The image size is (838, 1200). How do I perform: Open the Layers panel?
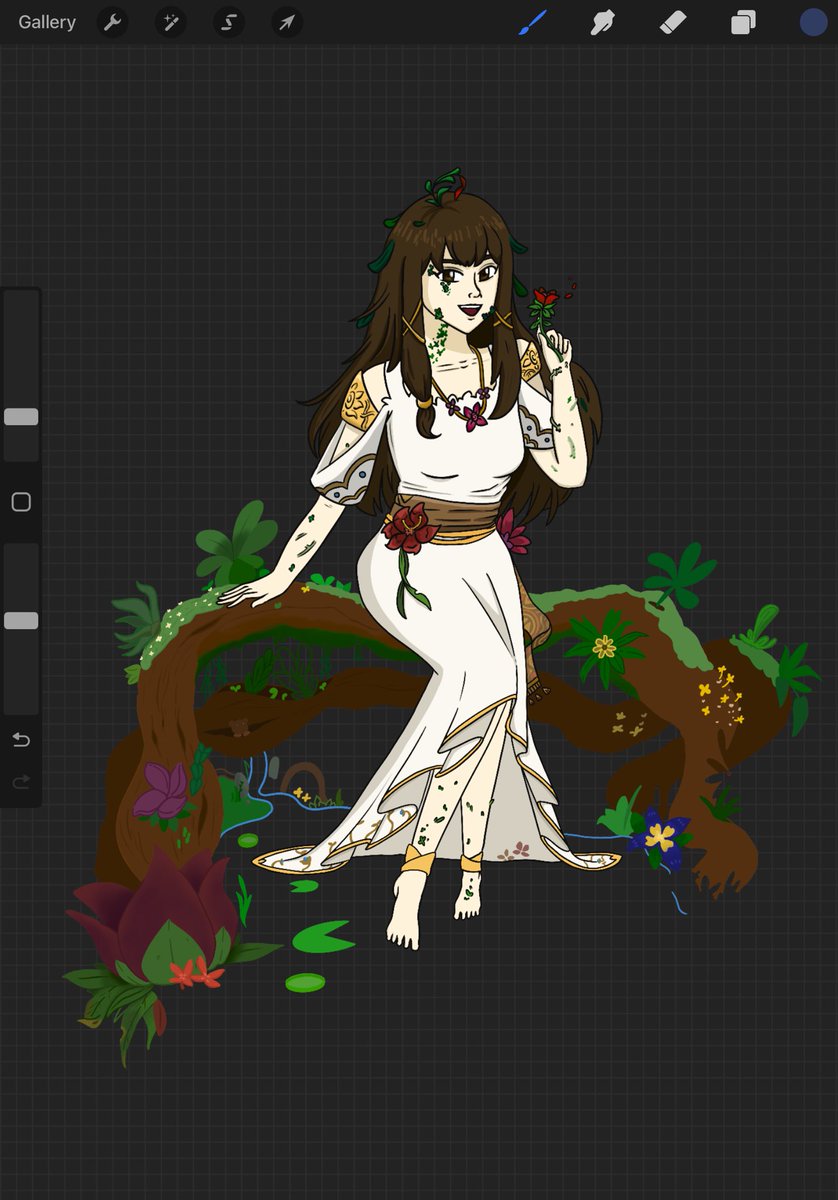[x=743, y=22]
